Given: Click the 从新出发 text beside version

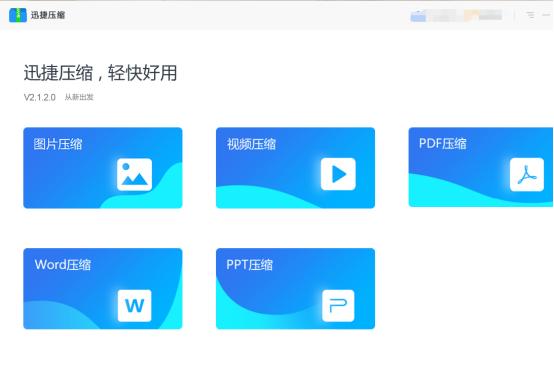Looking at the screenshot, I should click(79, 97).
